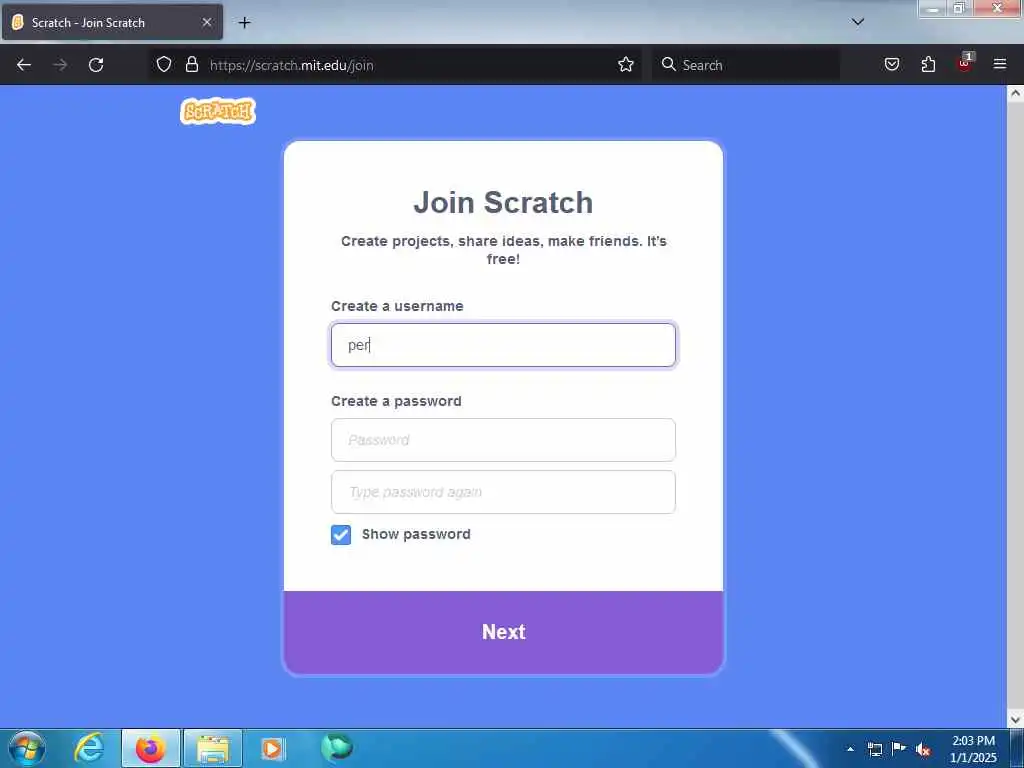The height and width of the screenshot is (768, 1024).
Task: Open the Windows Start menu
Action: coord(27,748)
